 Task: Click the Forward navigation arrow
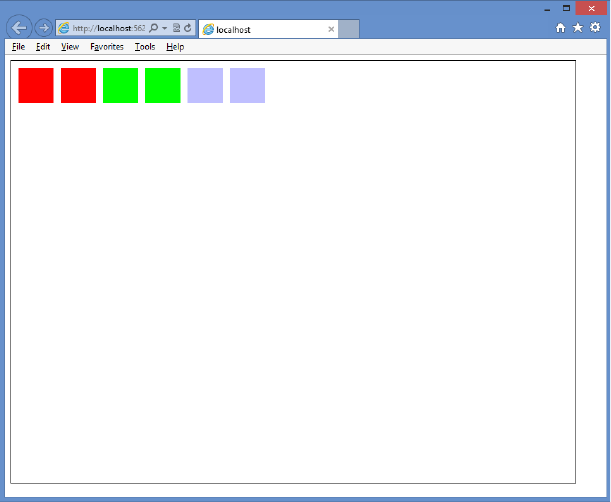coord(44,28)
